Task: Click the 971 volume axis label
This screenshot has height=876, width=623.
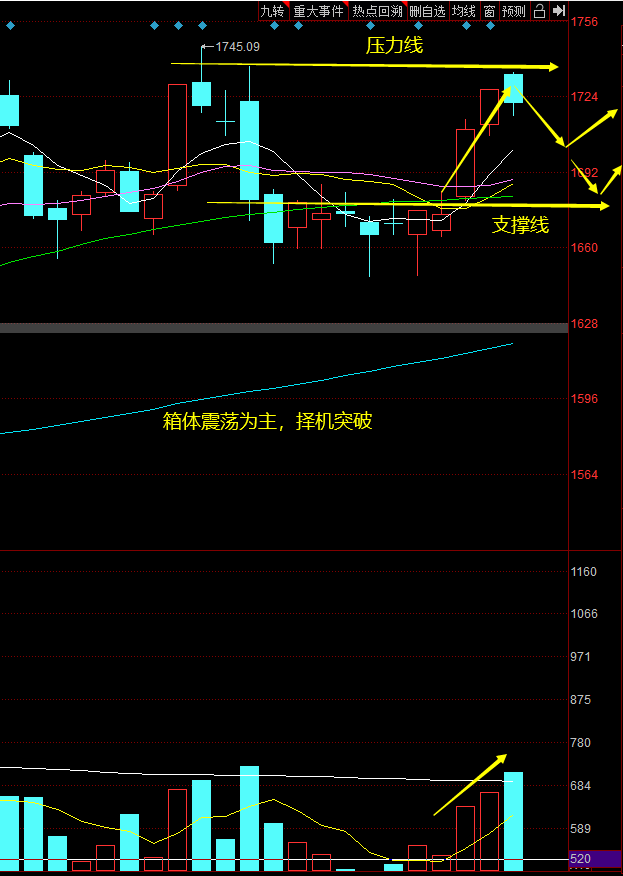Action: tap(581, 657)
